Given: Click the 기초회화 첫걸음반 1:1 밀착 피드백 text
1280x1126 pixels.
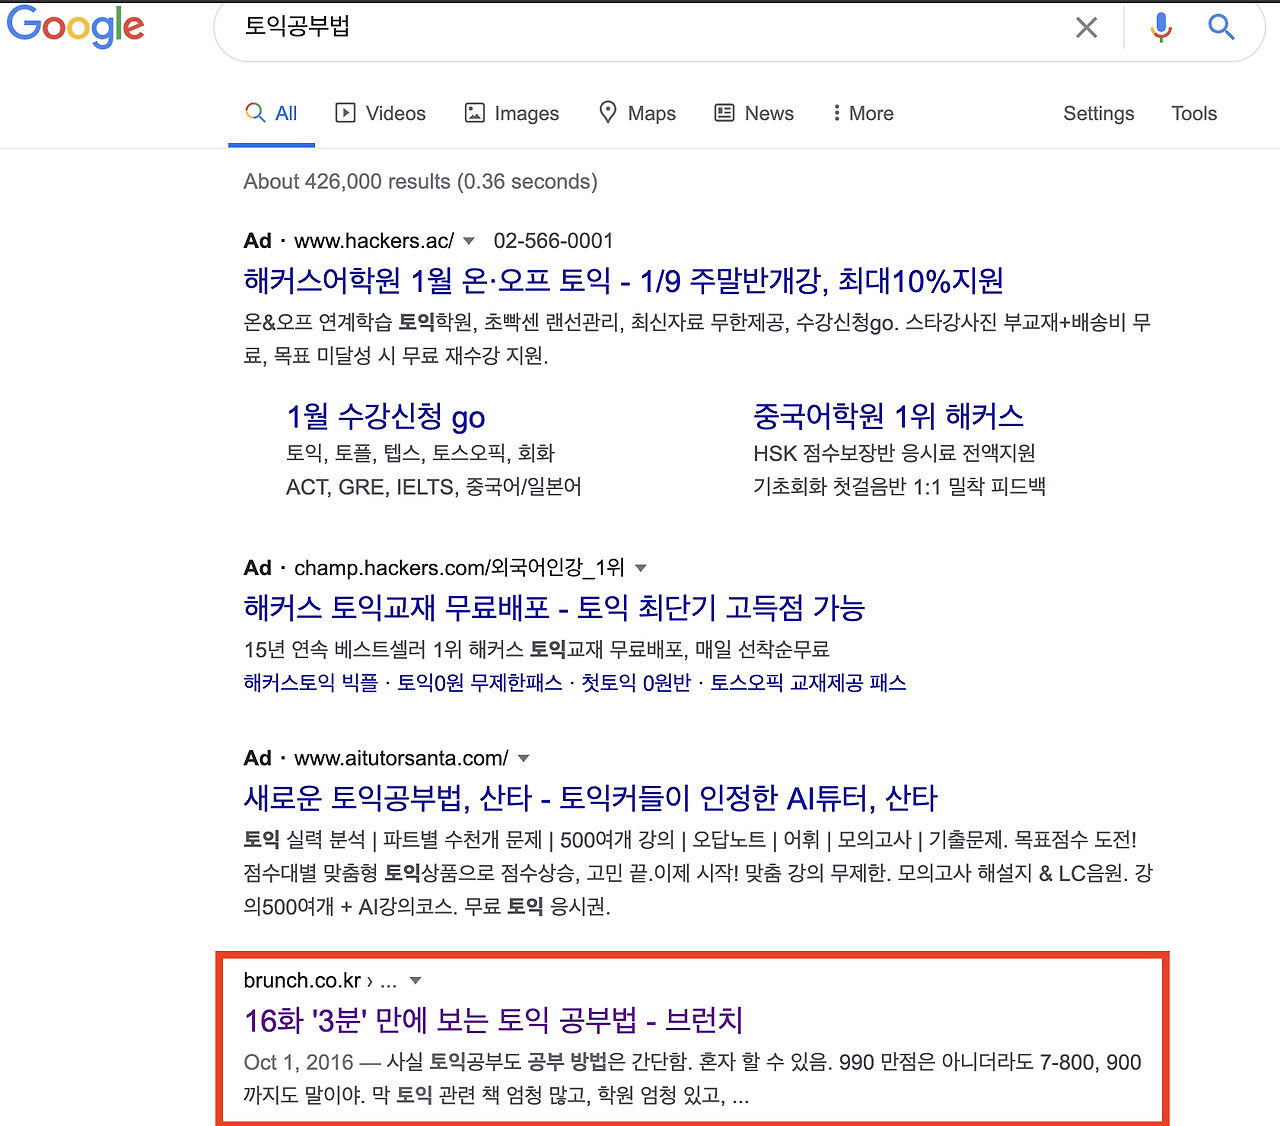Looking at the screenshot, I should pyautogui.click(x=900, y=487).
